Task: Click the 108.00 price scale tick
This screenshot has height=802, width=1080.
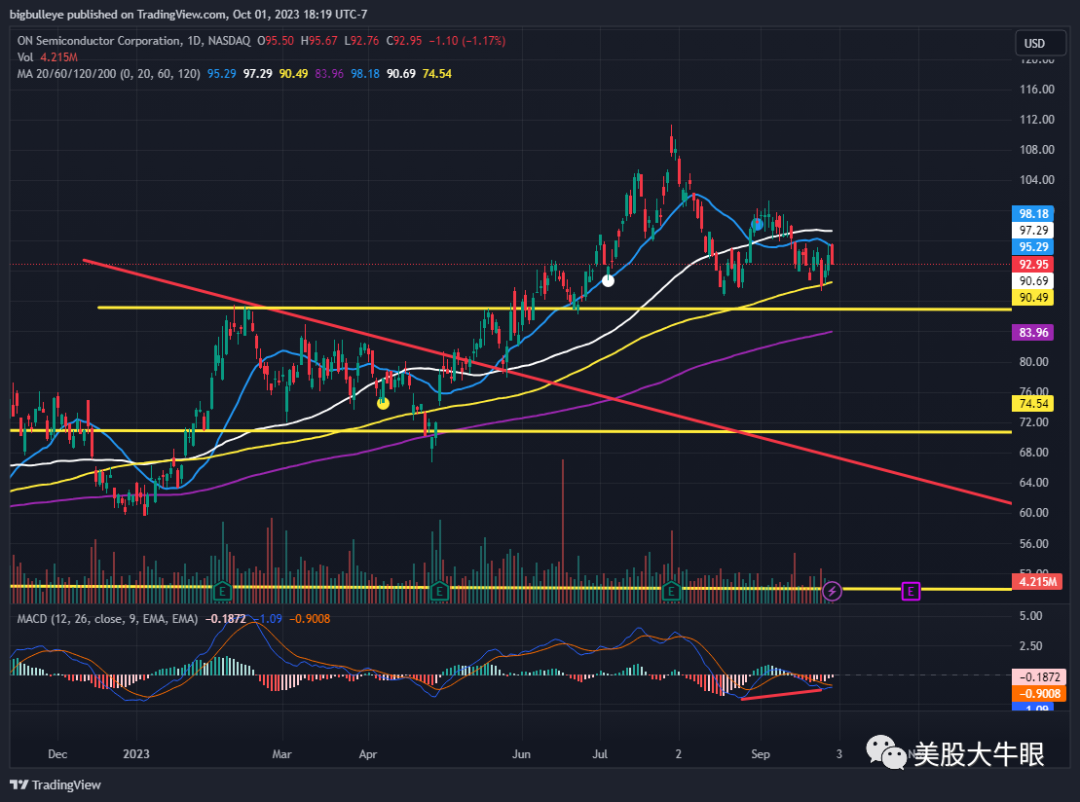Action: click(x=1037, y=150)
